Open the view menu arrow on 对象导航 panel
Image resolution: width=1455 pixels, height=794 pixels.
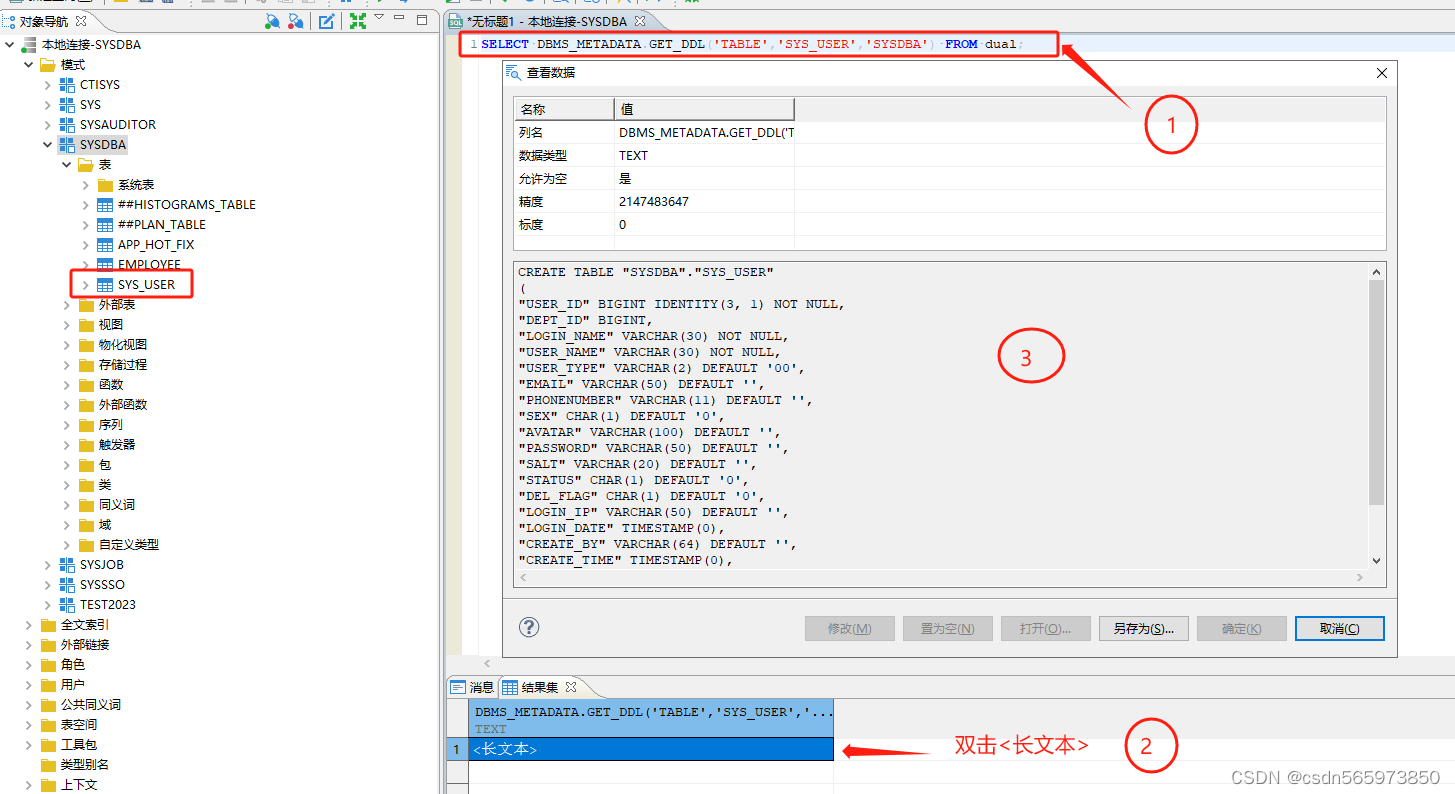pos(379,18)
